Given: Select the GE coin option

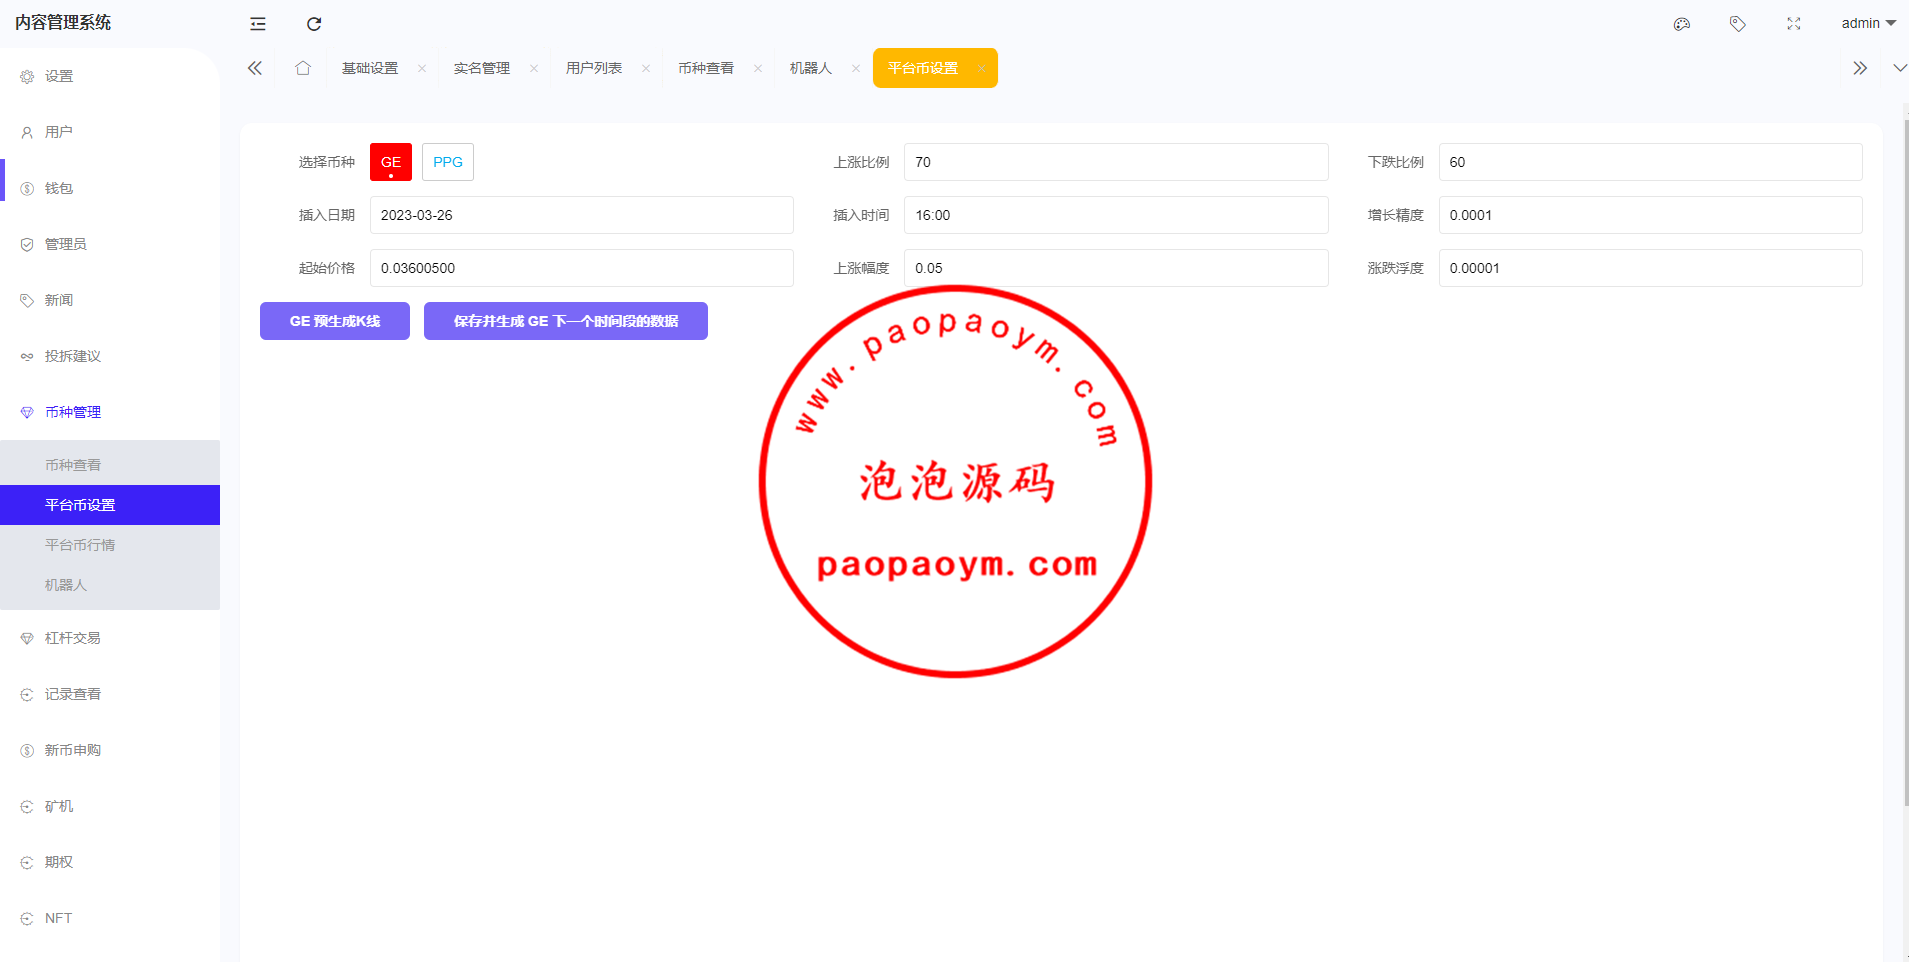Looking at the screenshot, I should coord(391,162).
